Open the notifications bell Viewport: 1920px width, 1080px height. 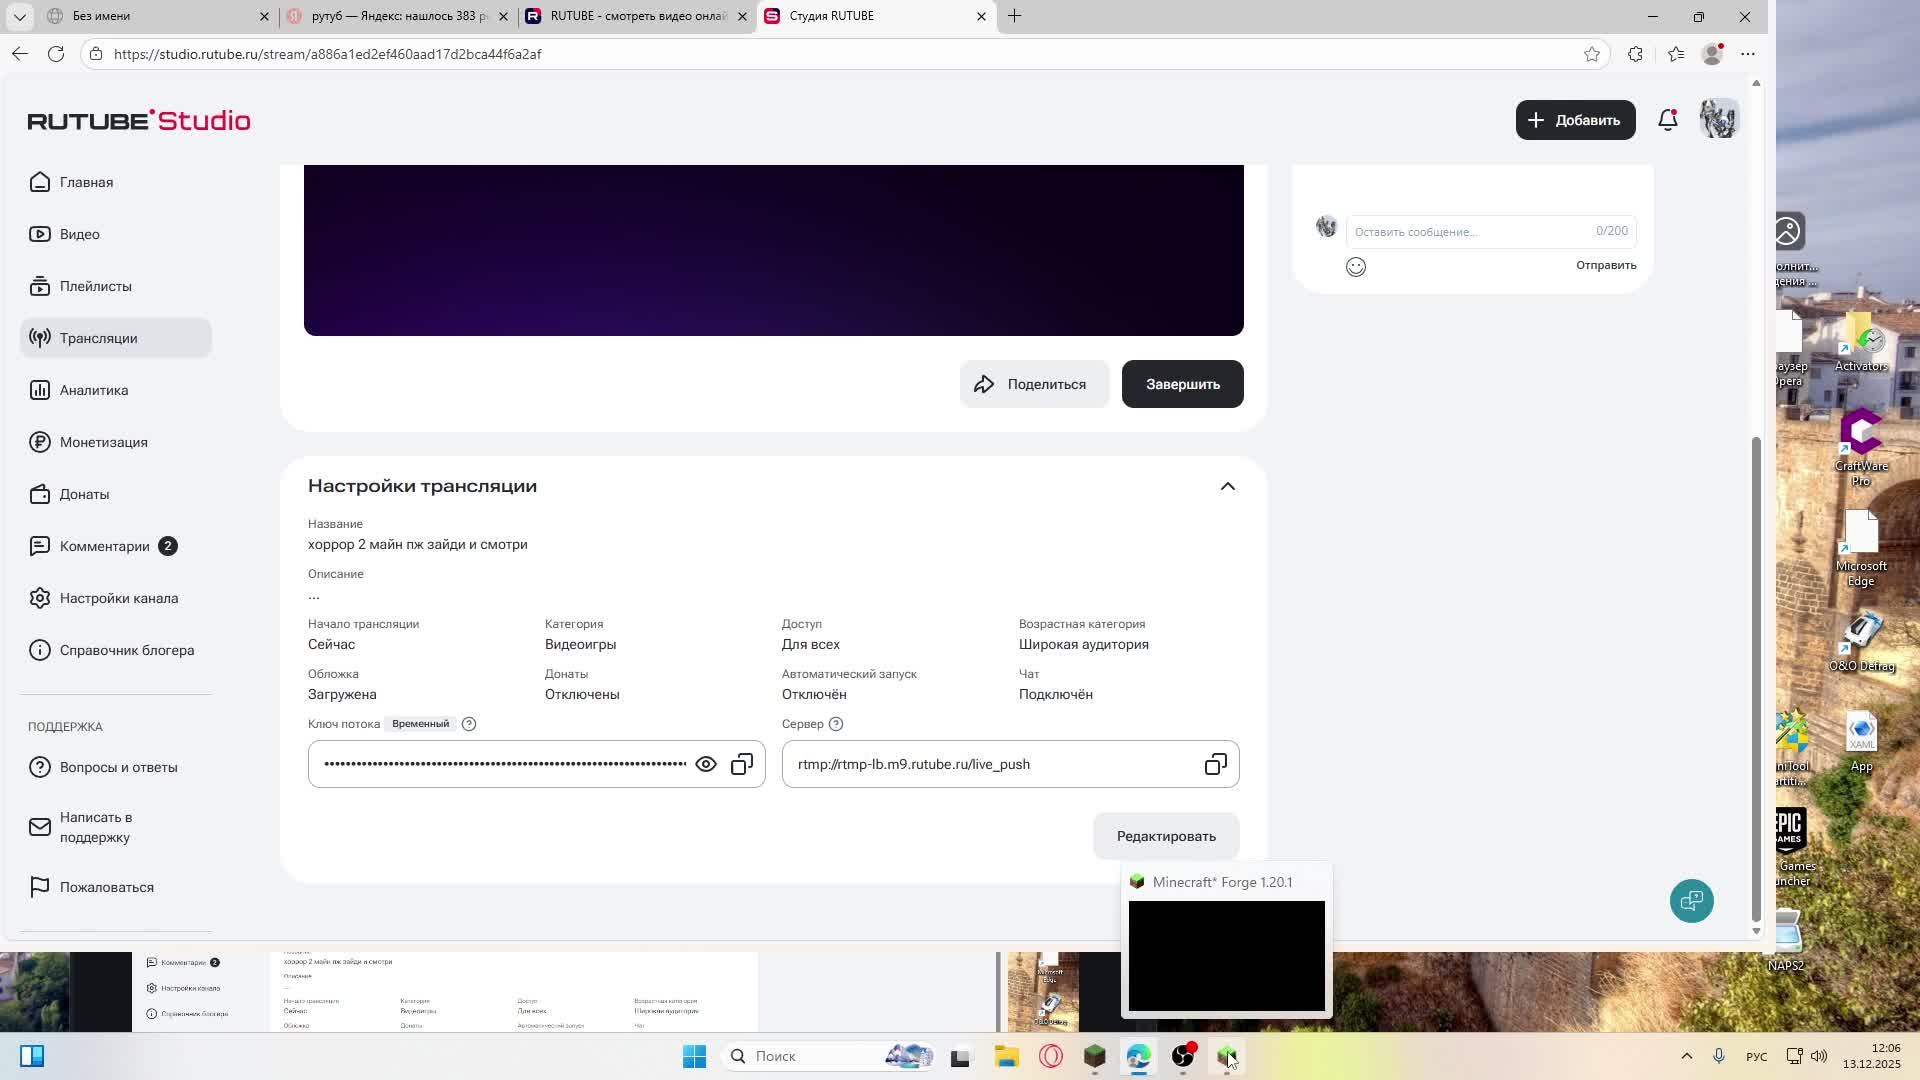pyautogui.click(x=1667, y=120)
